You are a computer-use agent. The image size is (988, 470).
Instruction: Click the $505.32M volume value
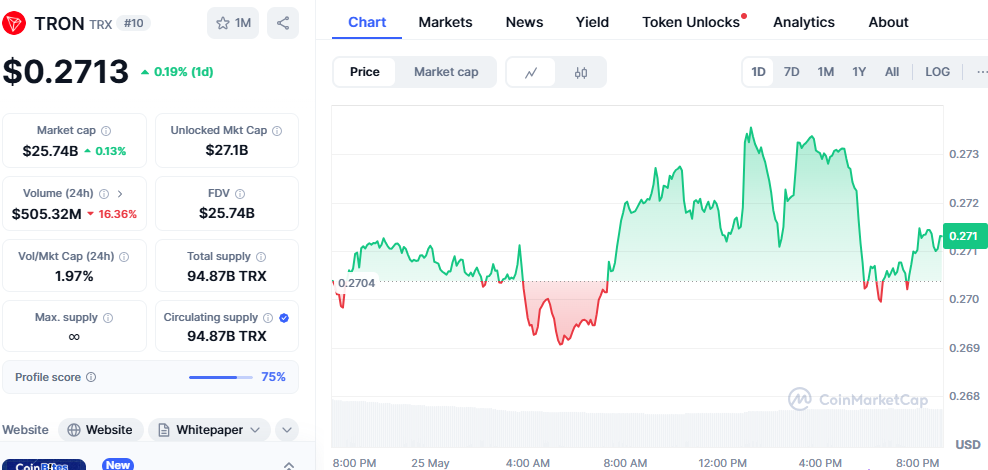pos(47,214)
